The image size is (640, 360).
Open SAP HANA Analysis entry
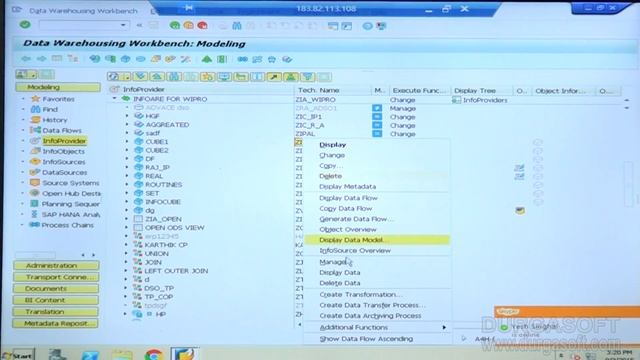[71, 215]
